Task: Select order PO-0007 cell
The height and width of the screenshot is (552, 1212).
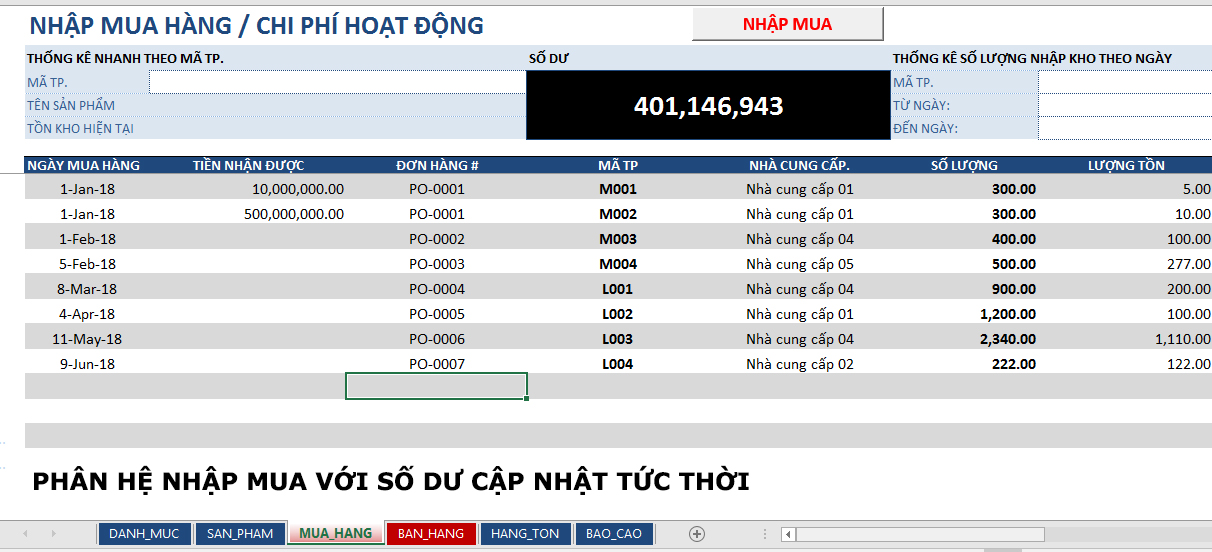Action: tap(437, 364)
